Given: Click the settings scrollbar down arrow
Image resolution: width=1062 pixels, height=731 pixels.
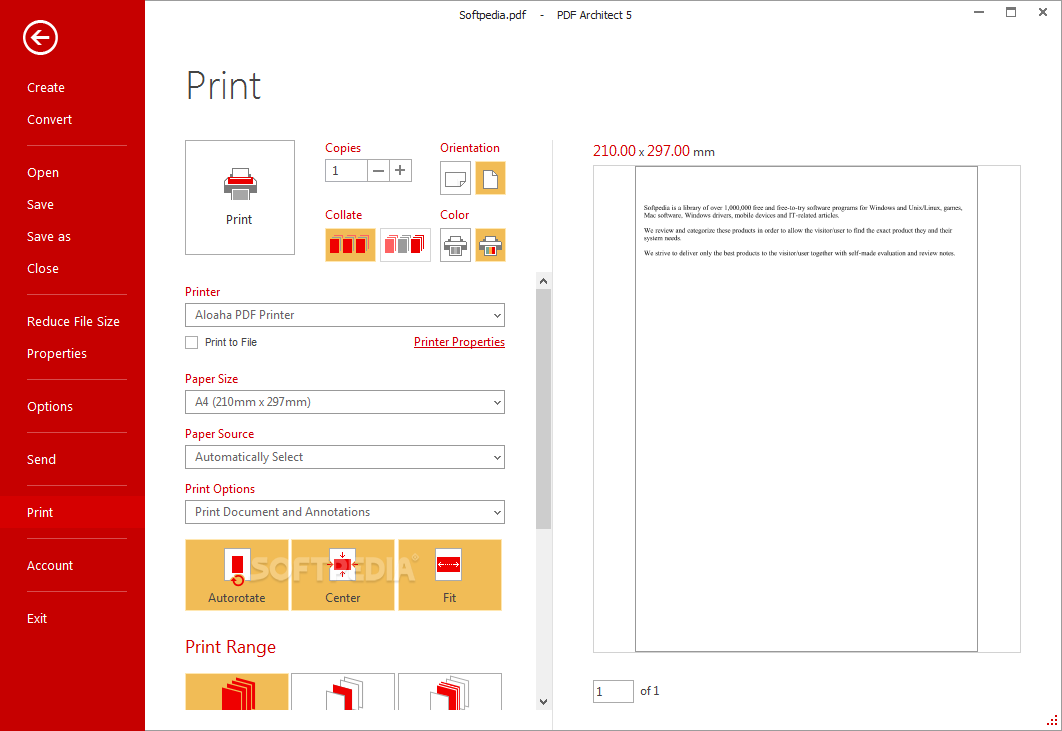Looking at the screenshot, I should pos(543,702).
